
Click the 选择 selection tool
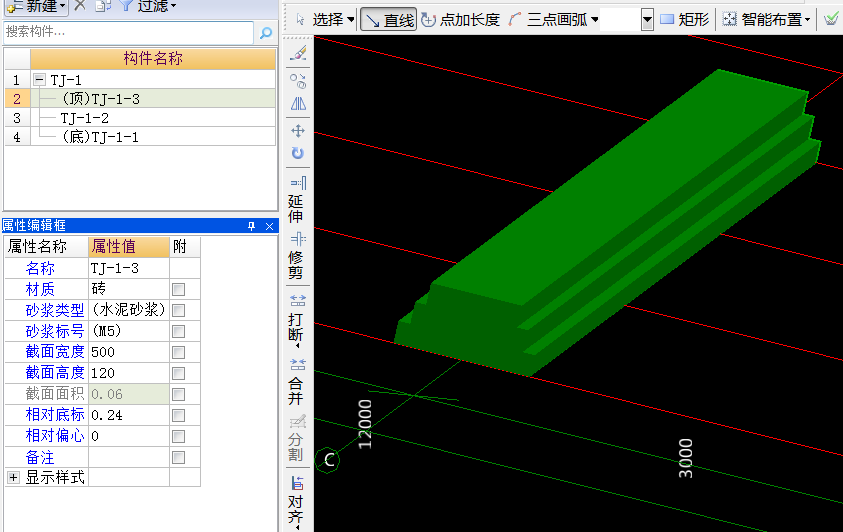tap(320, 20)
